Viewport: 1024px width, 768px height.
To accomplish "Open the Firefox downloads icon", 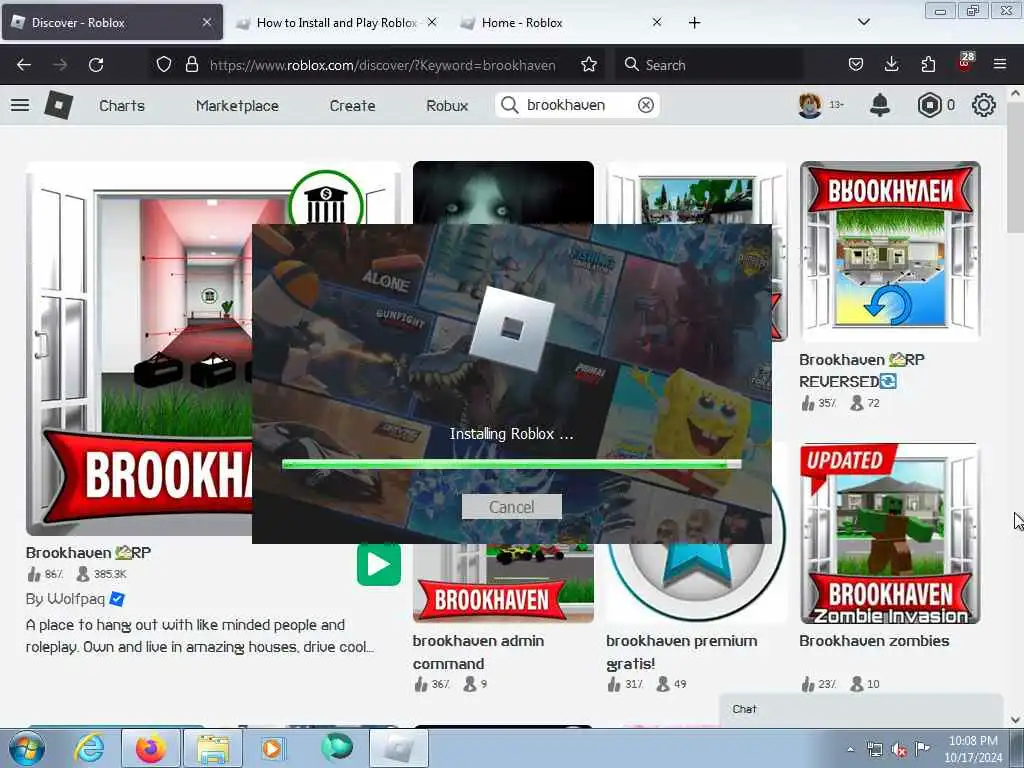I will (x=891, y=65).
